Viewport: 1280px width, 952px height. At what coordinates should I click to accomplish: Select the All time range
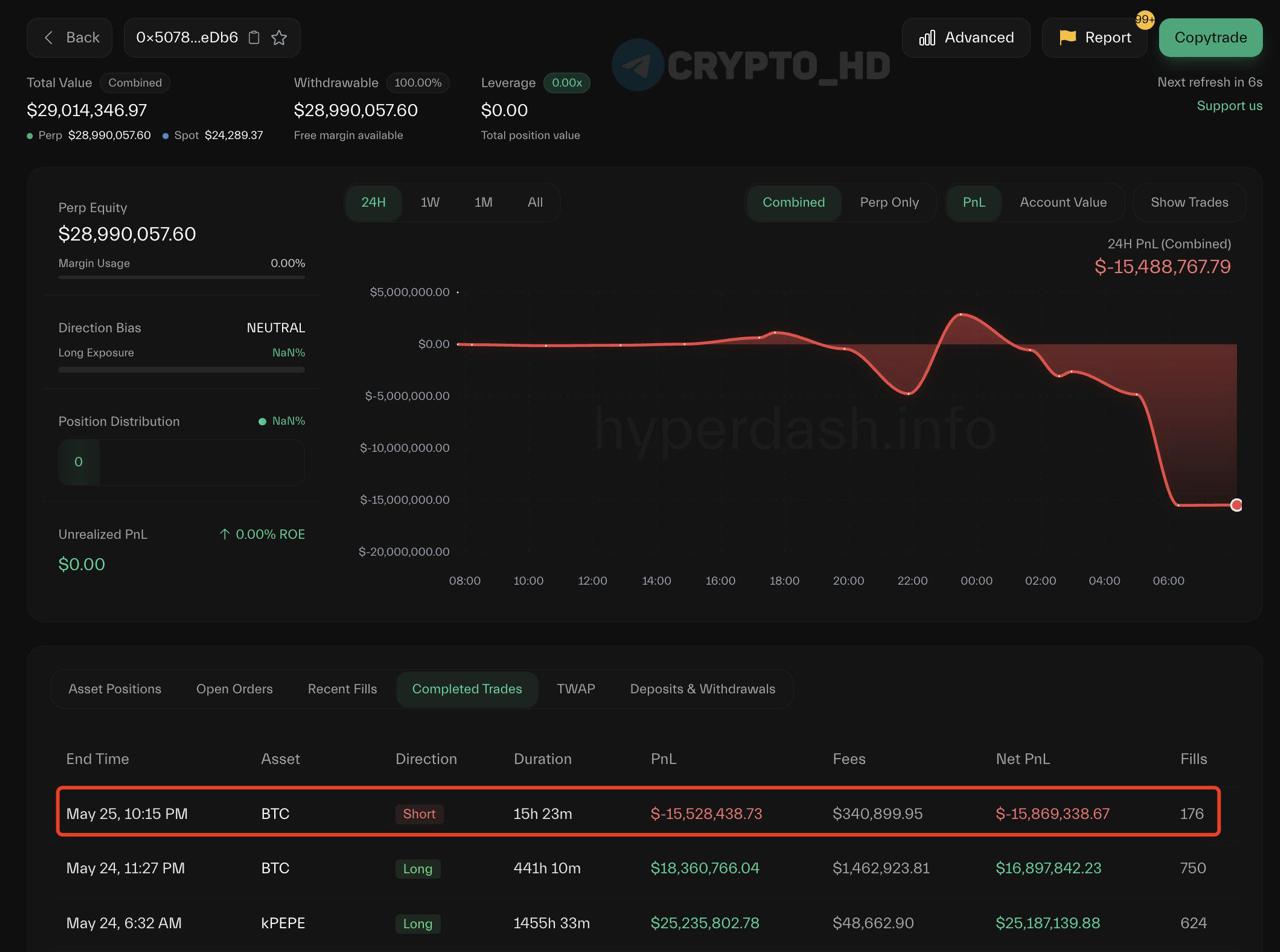[535, 202]
